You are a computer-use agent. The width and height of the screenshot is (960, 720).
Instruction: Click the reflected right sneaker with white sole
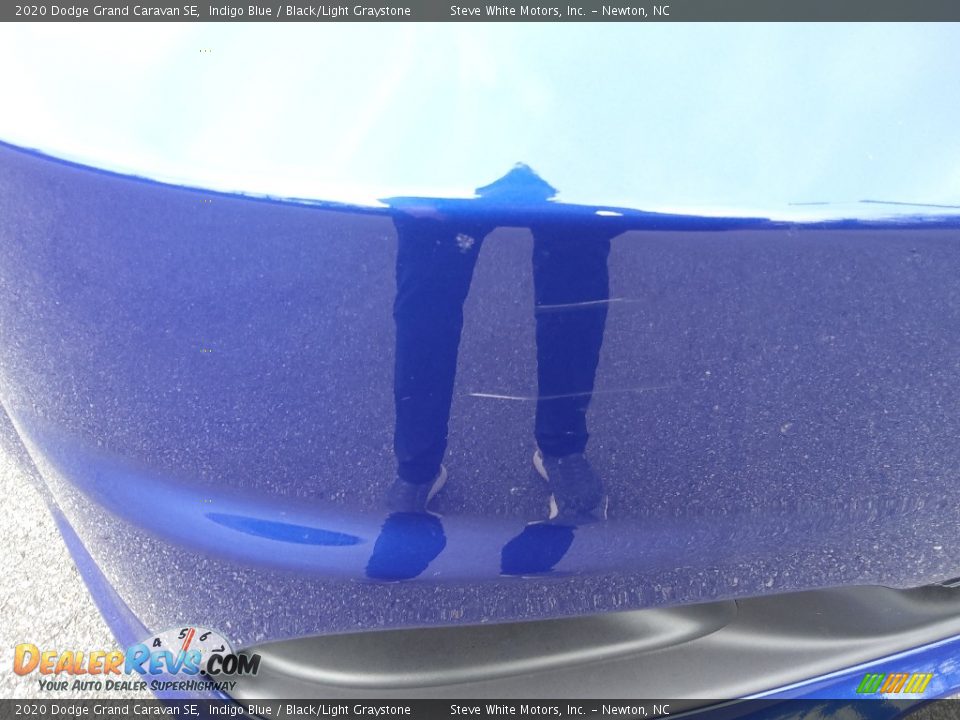pos(568,483)
